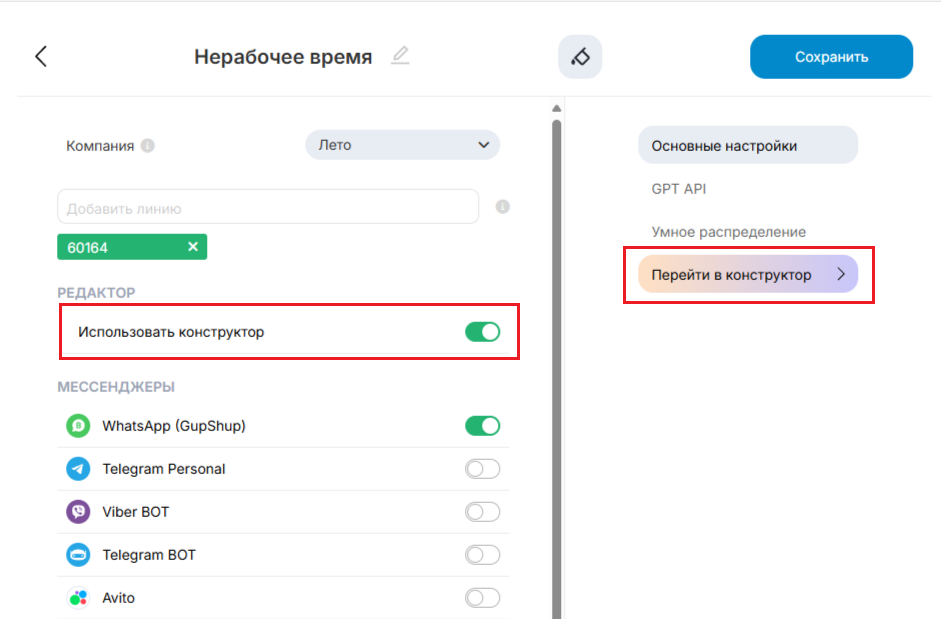941x619 pixels.
Task: Open Умное распределение settings
Action: pos(728,232)
